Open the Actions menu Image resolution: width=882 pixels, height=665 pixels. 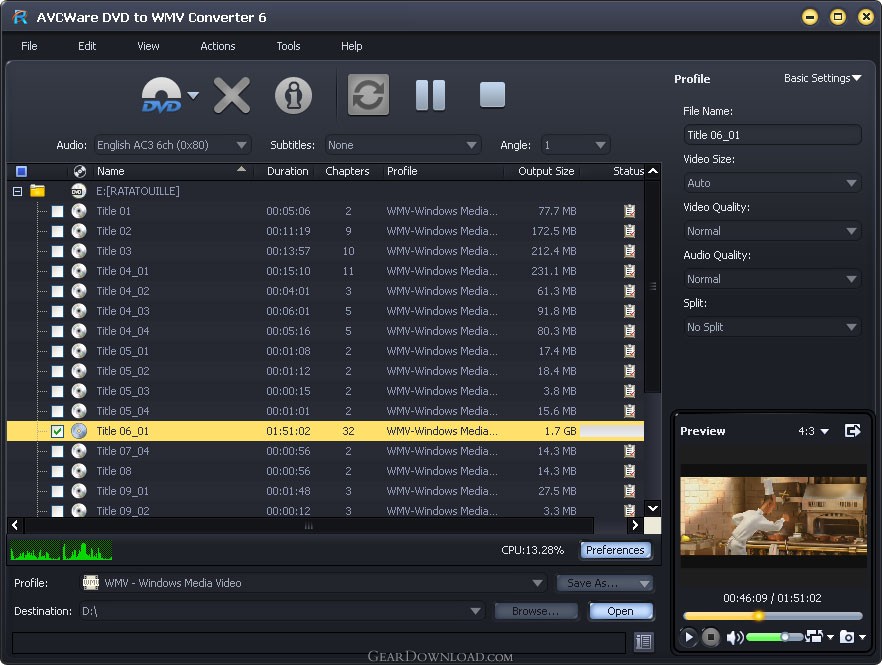(218, 46)
